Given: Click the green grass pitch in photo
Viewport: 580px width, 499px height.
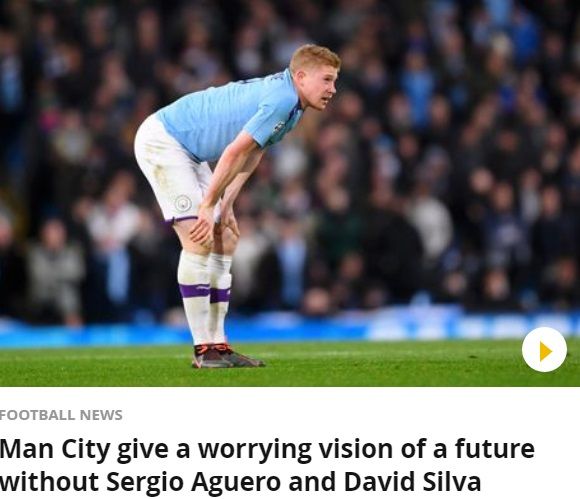Looking at the screenshot, I should [290, 366].
